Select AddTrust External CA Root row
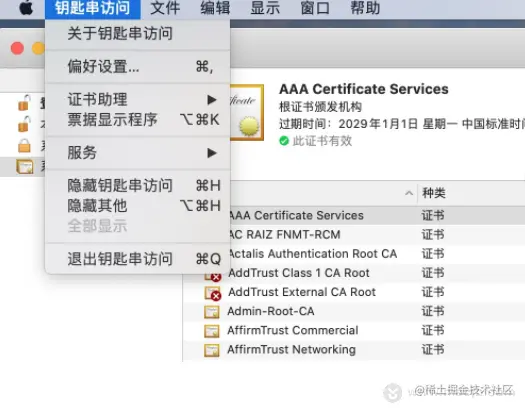This screenshot has width=525, height=408. 354,292
